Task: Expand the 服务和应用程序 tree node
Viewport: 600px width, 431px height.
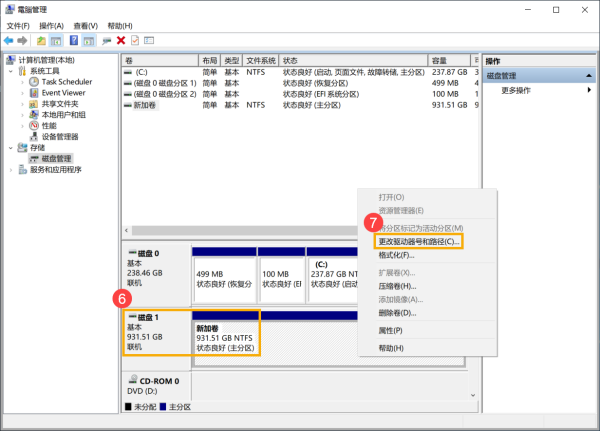Action: pyautogui.click(x=12, y=170)
